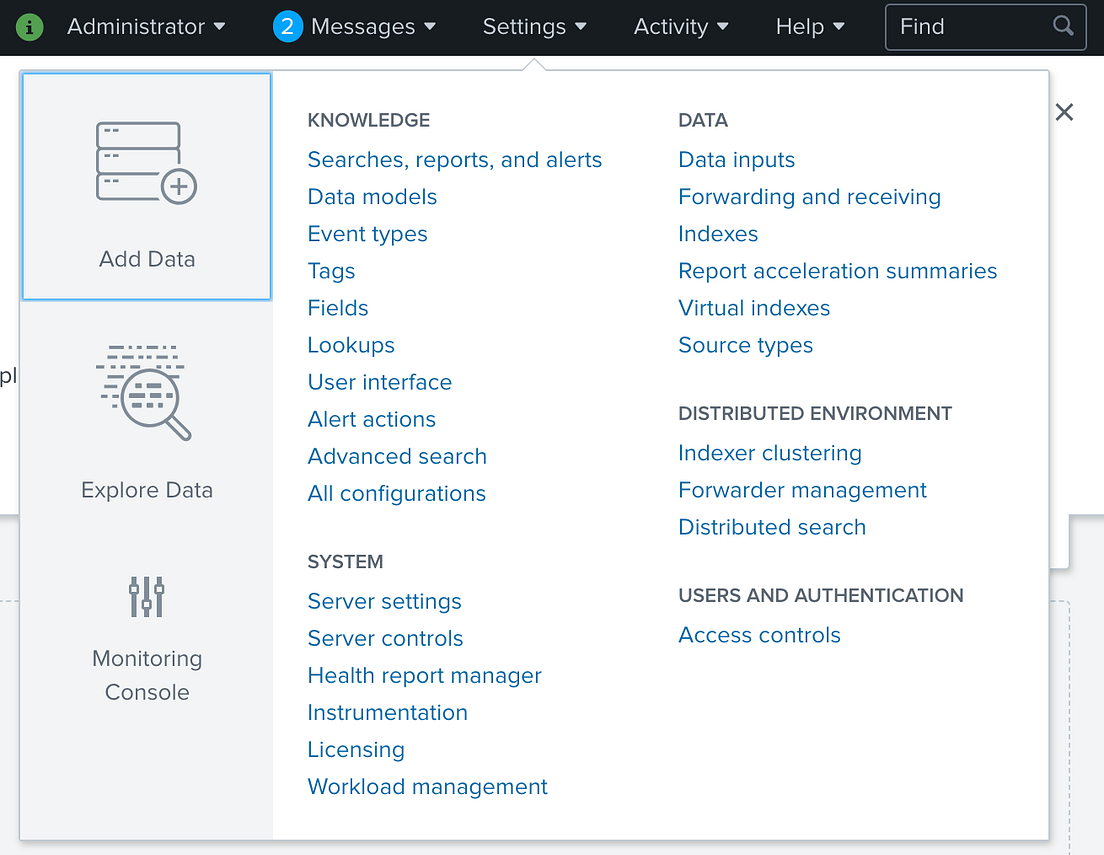Click the blue Messages notification badge
The image size is (1104, 855).
(x=287, y=26)
